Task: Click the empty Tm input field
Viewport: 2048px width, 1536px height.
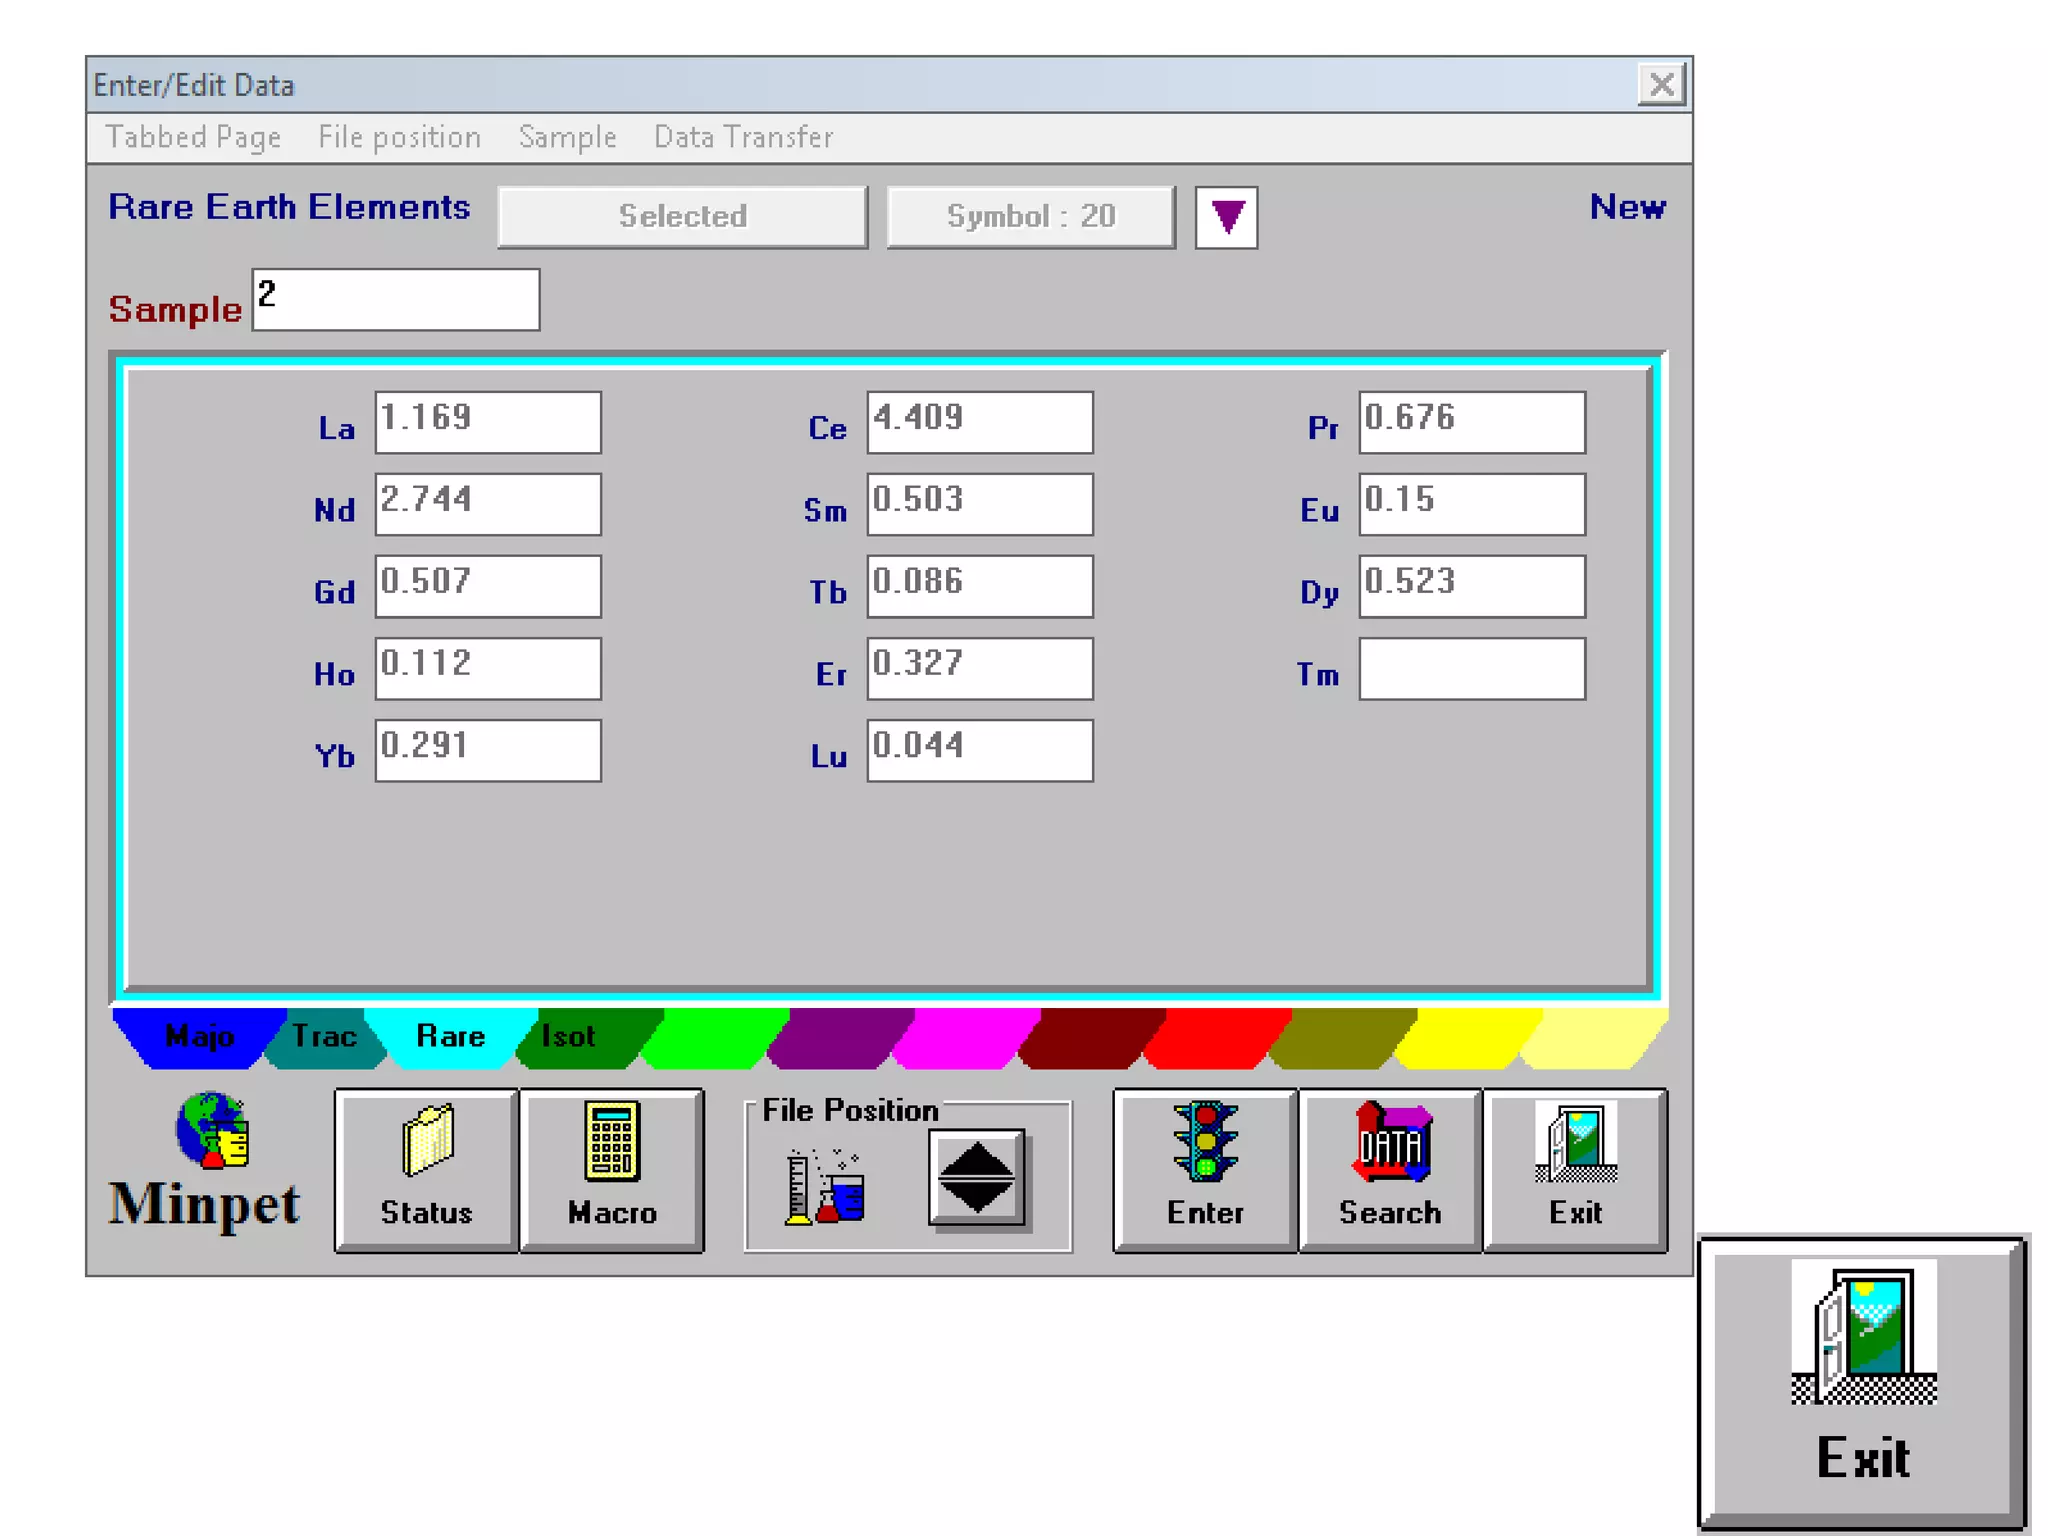Action: coord(1471,669)
